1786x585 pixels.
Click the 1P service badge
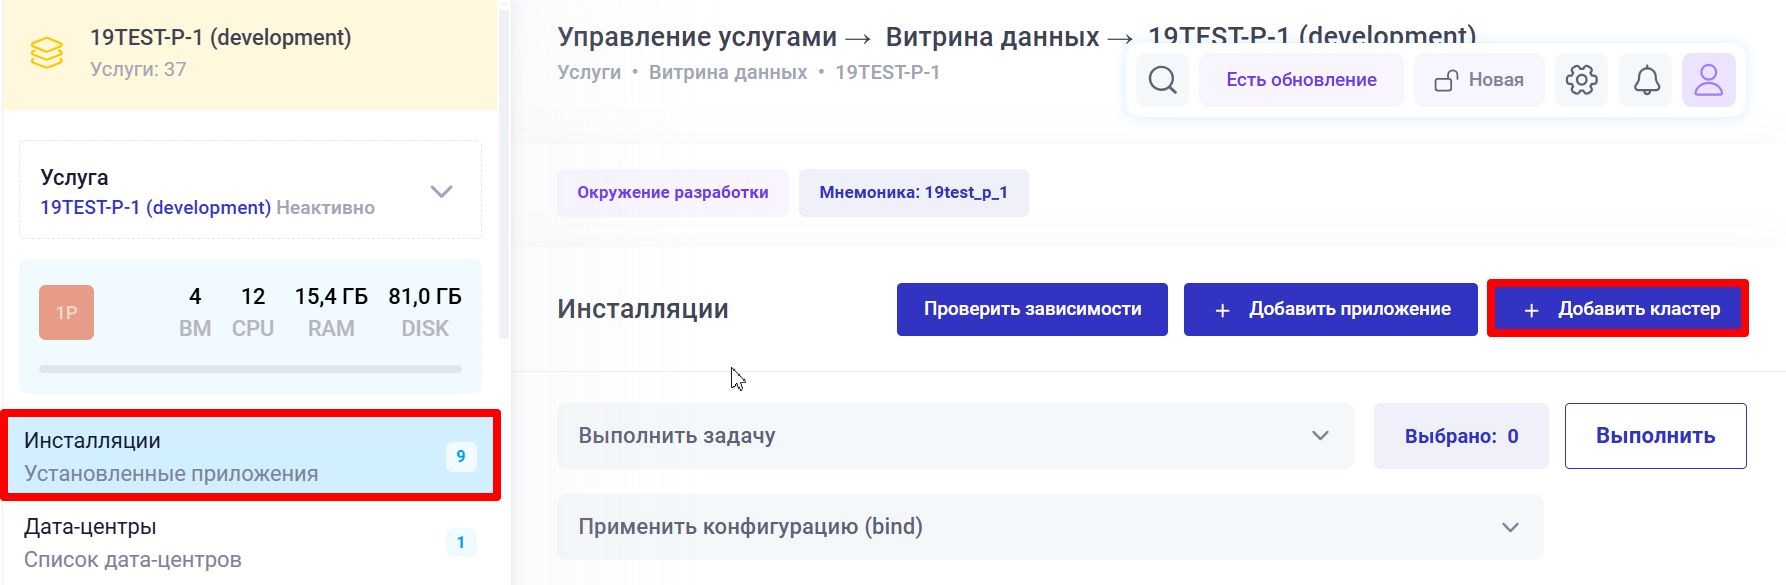click(x=66, y=312)
